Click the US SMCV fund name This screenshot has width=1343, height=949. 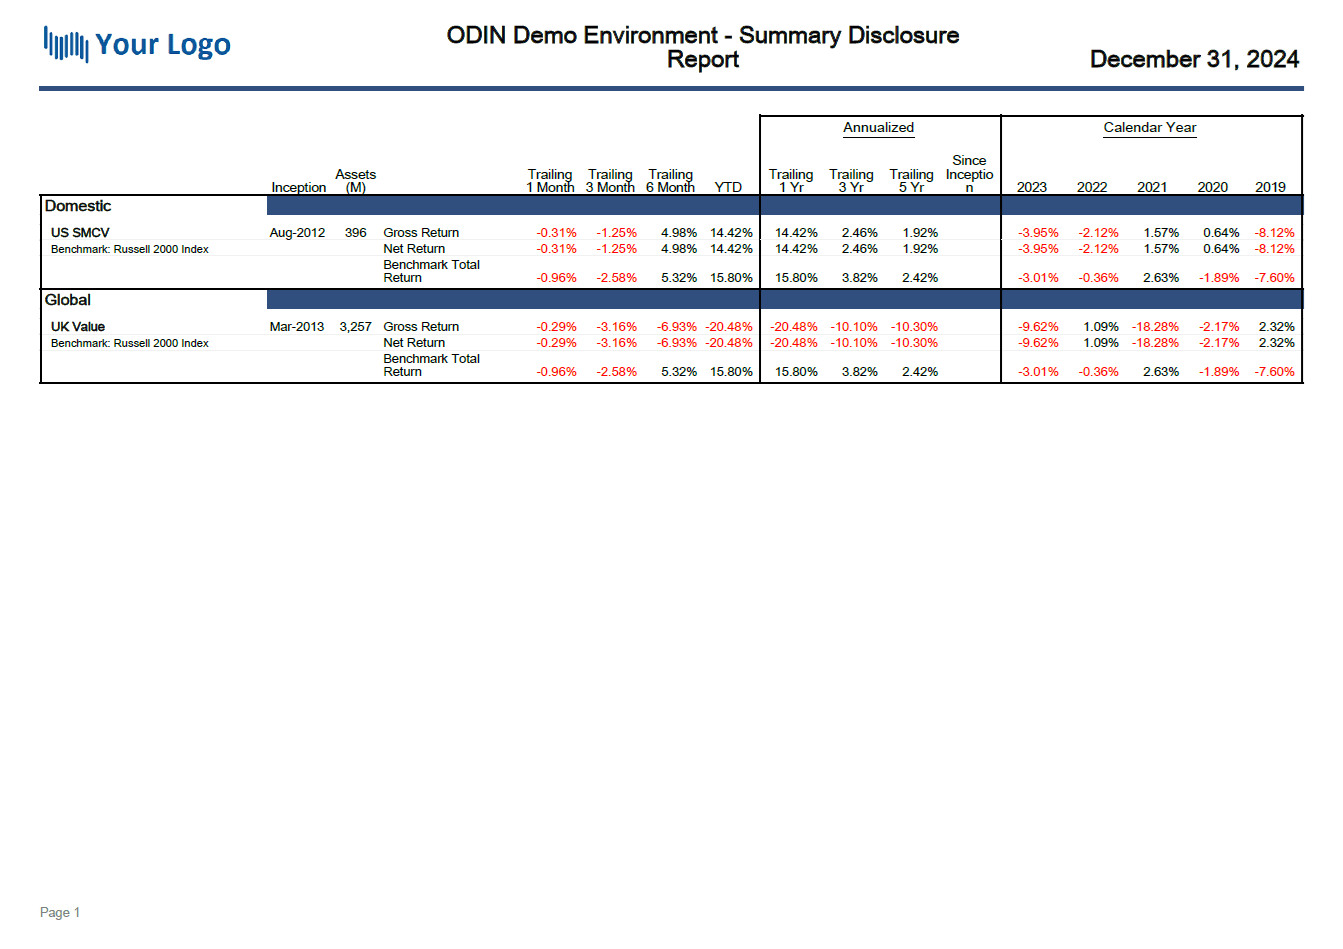80,233
